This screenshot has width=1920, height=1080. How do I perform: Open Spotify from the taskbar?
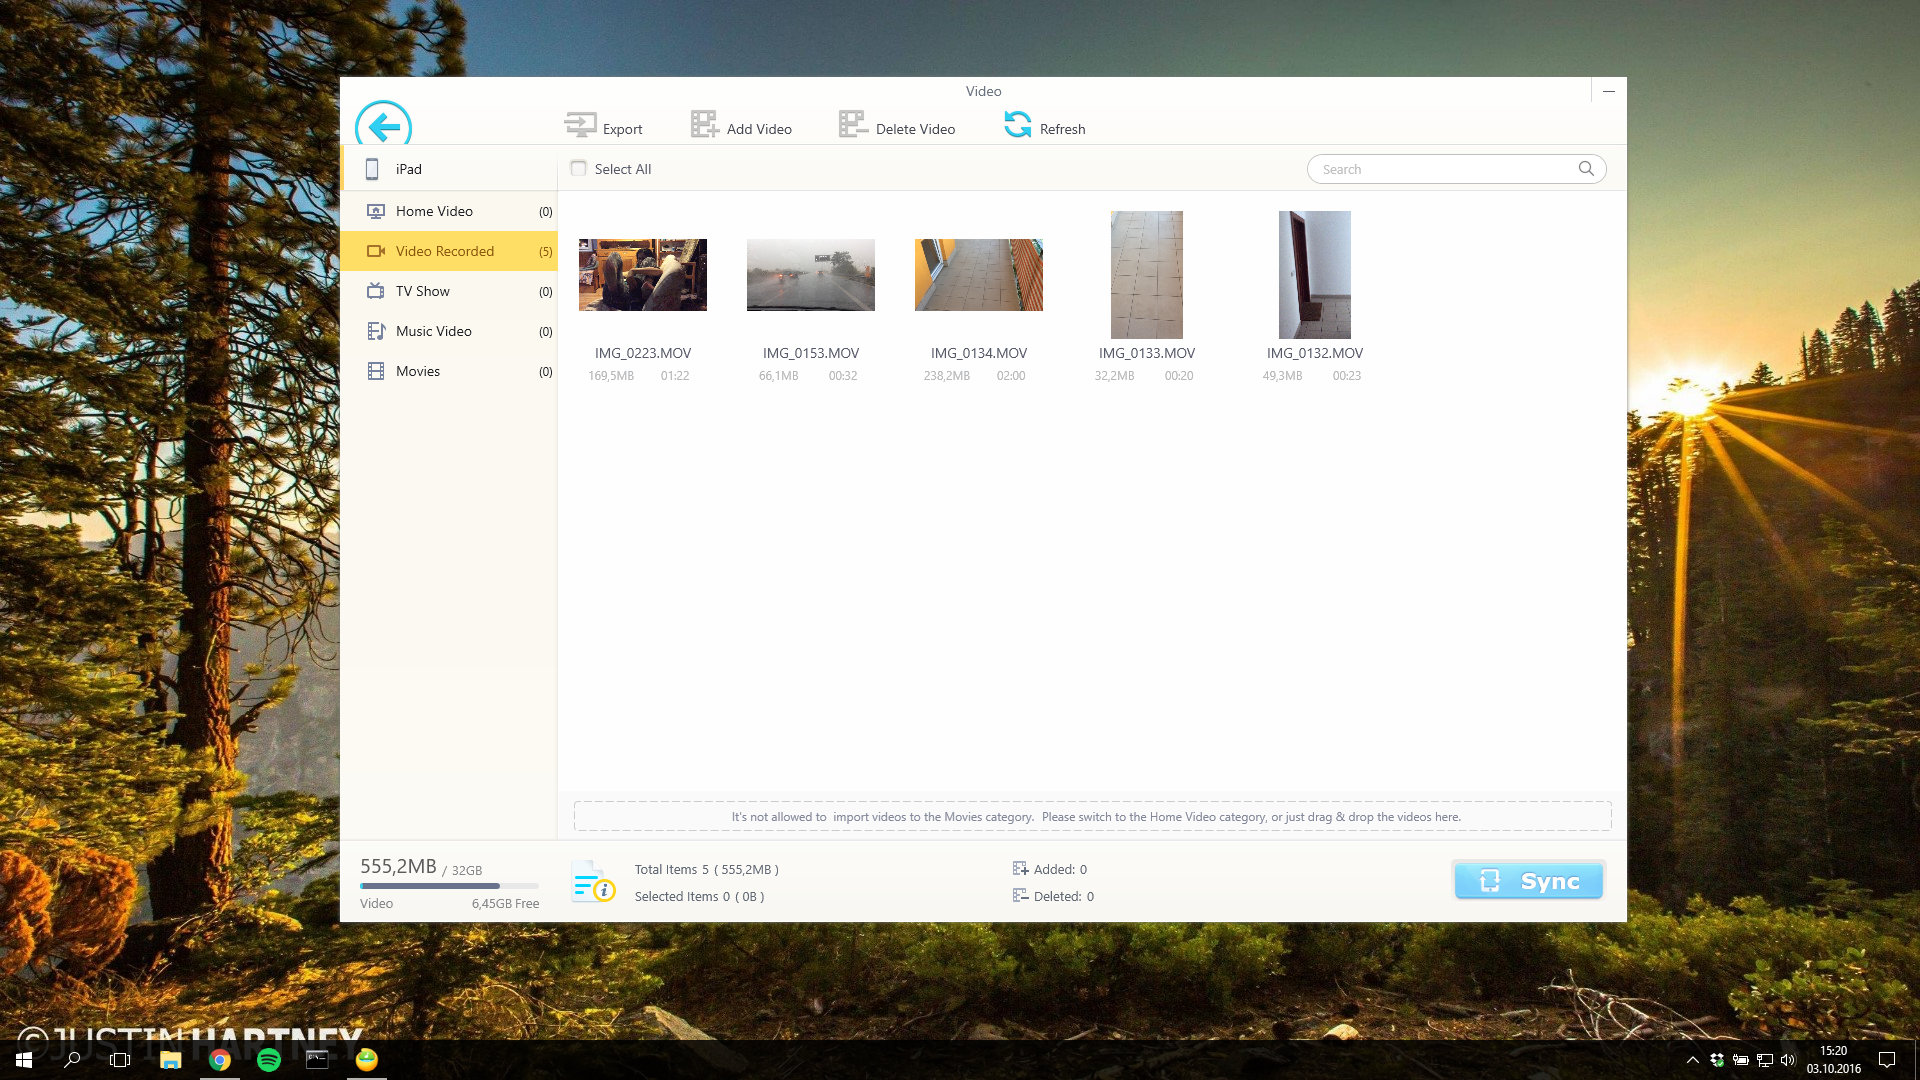(269, 1060)
